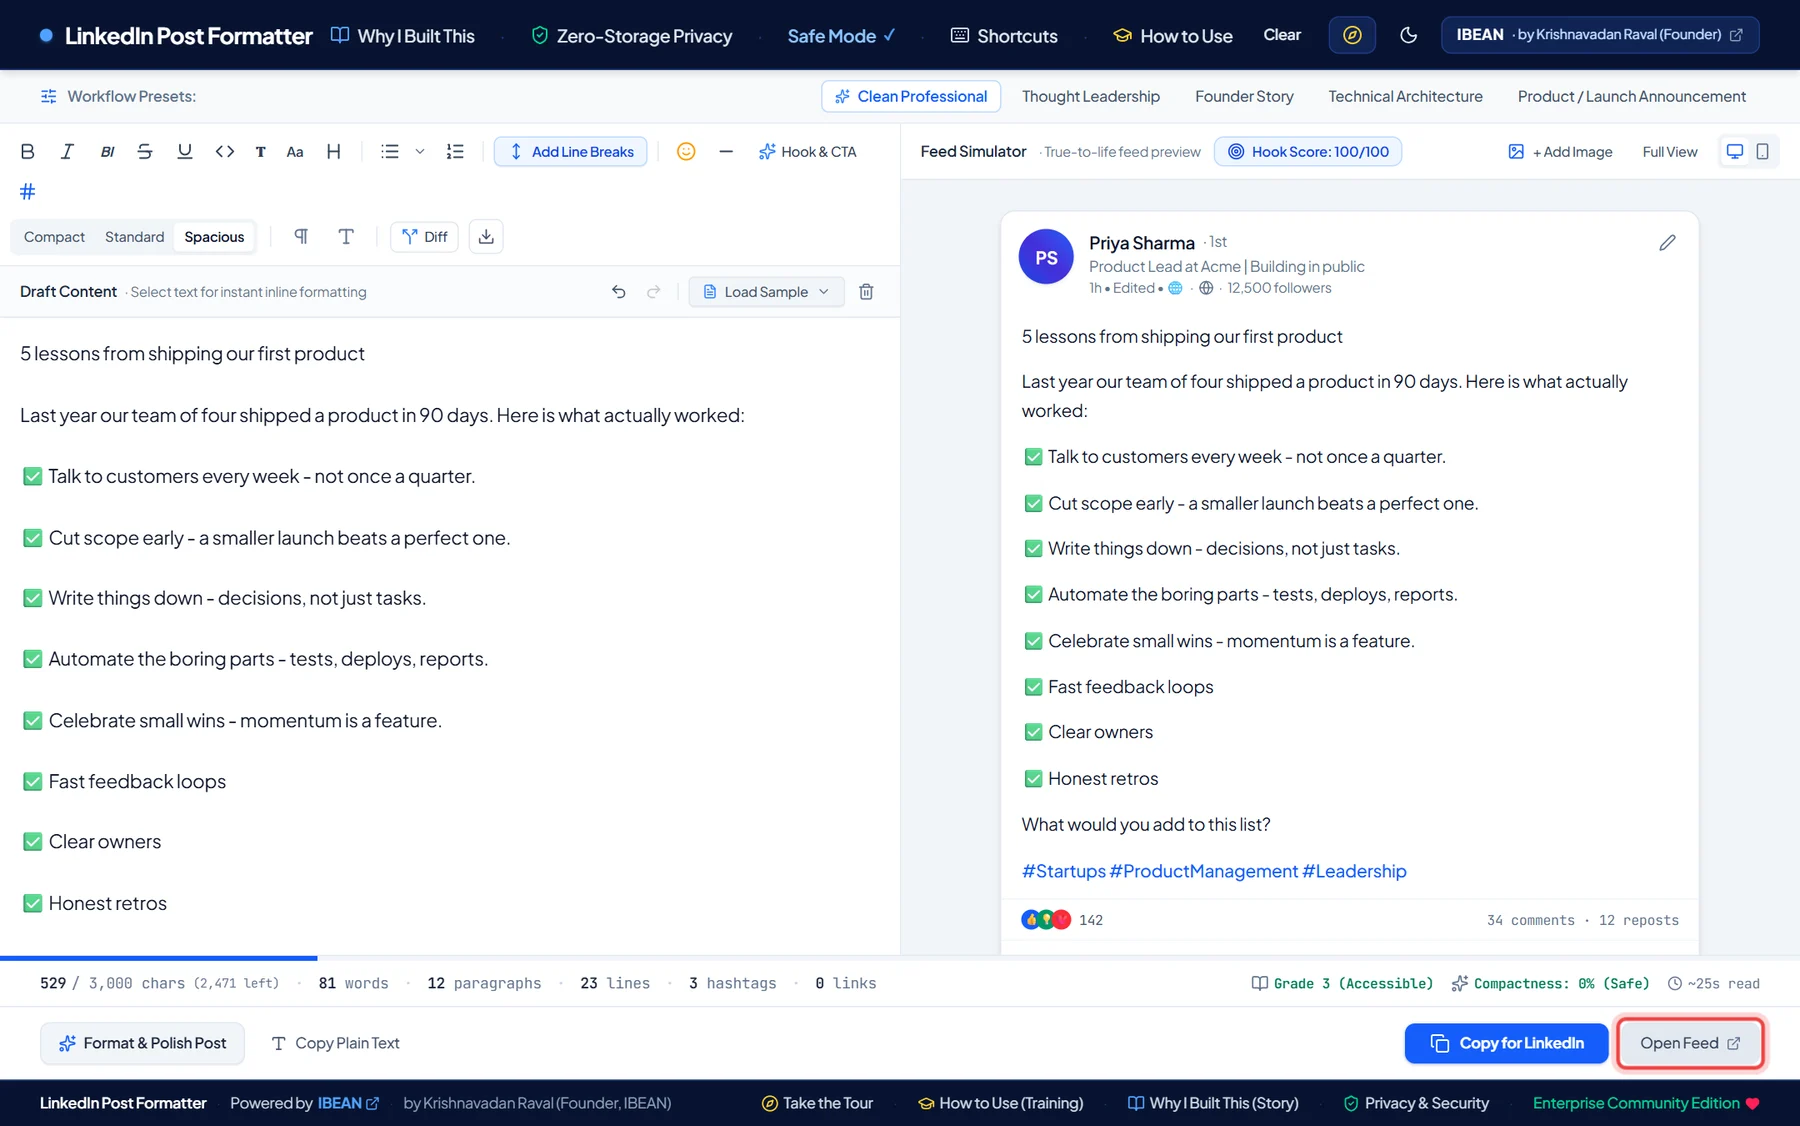Viewport: 1800px width, 1126px height.
Task: Click the Add Line Breaks button
Action: [571, 152]
